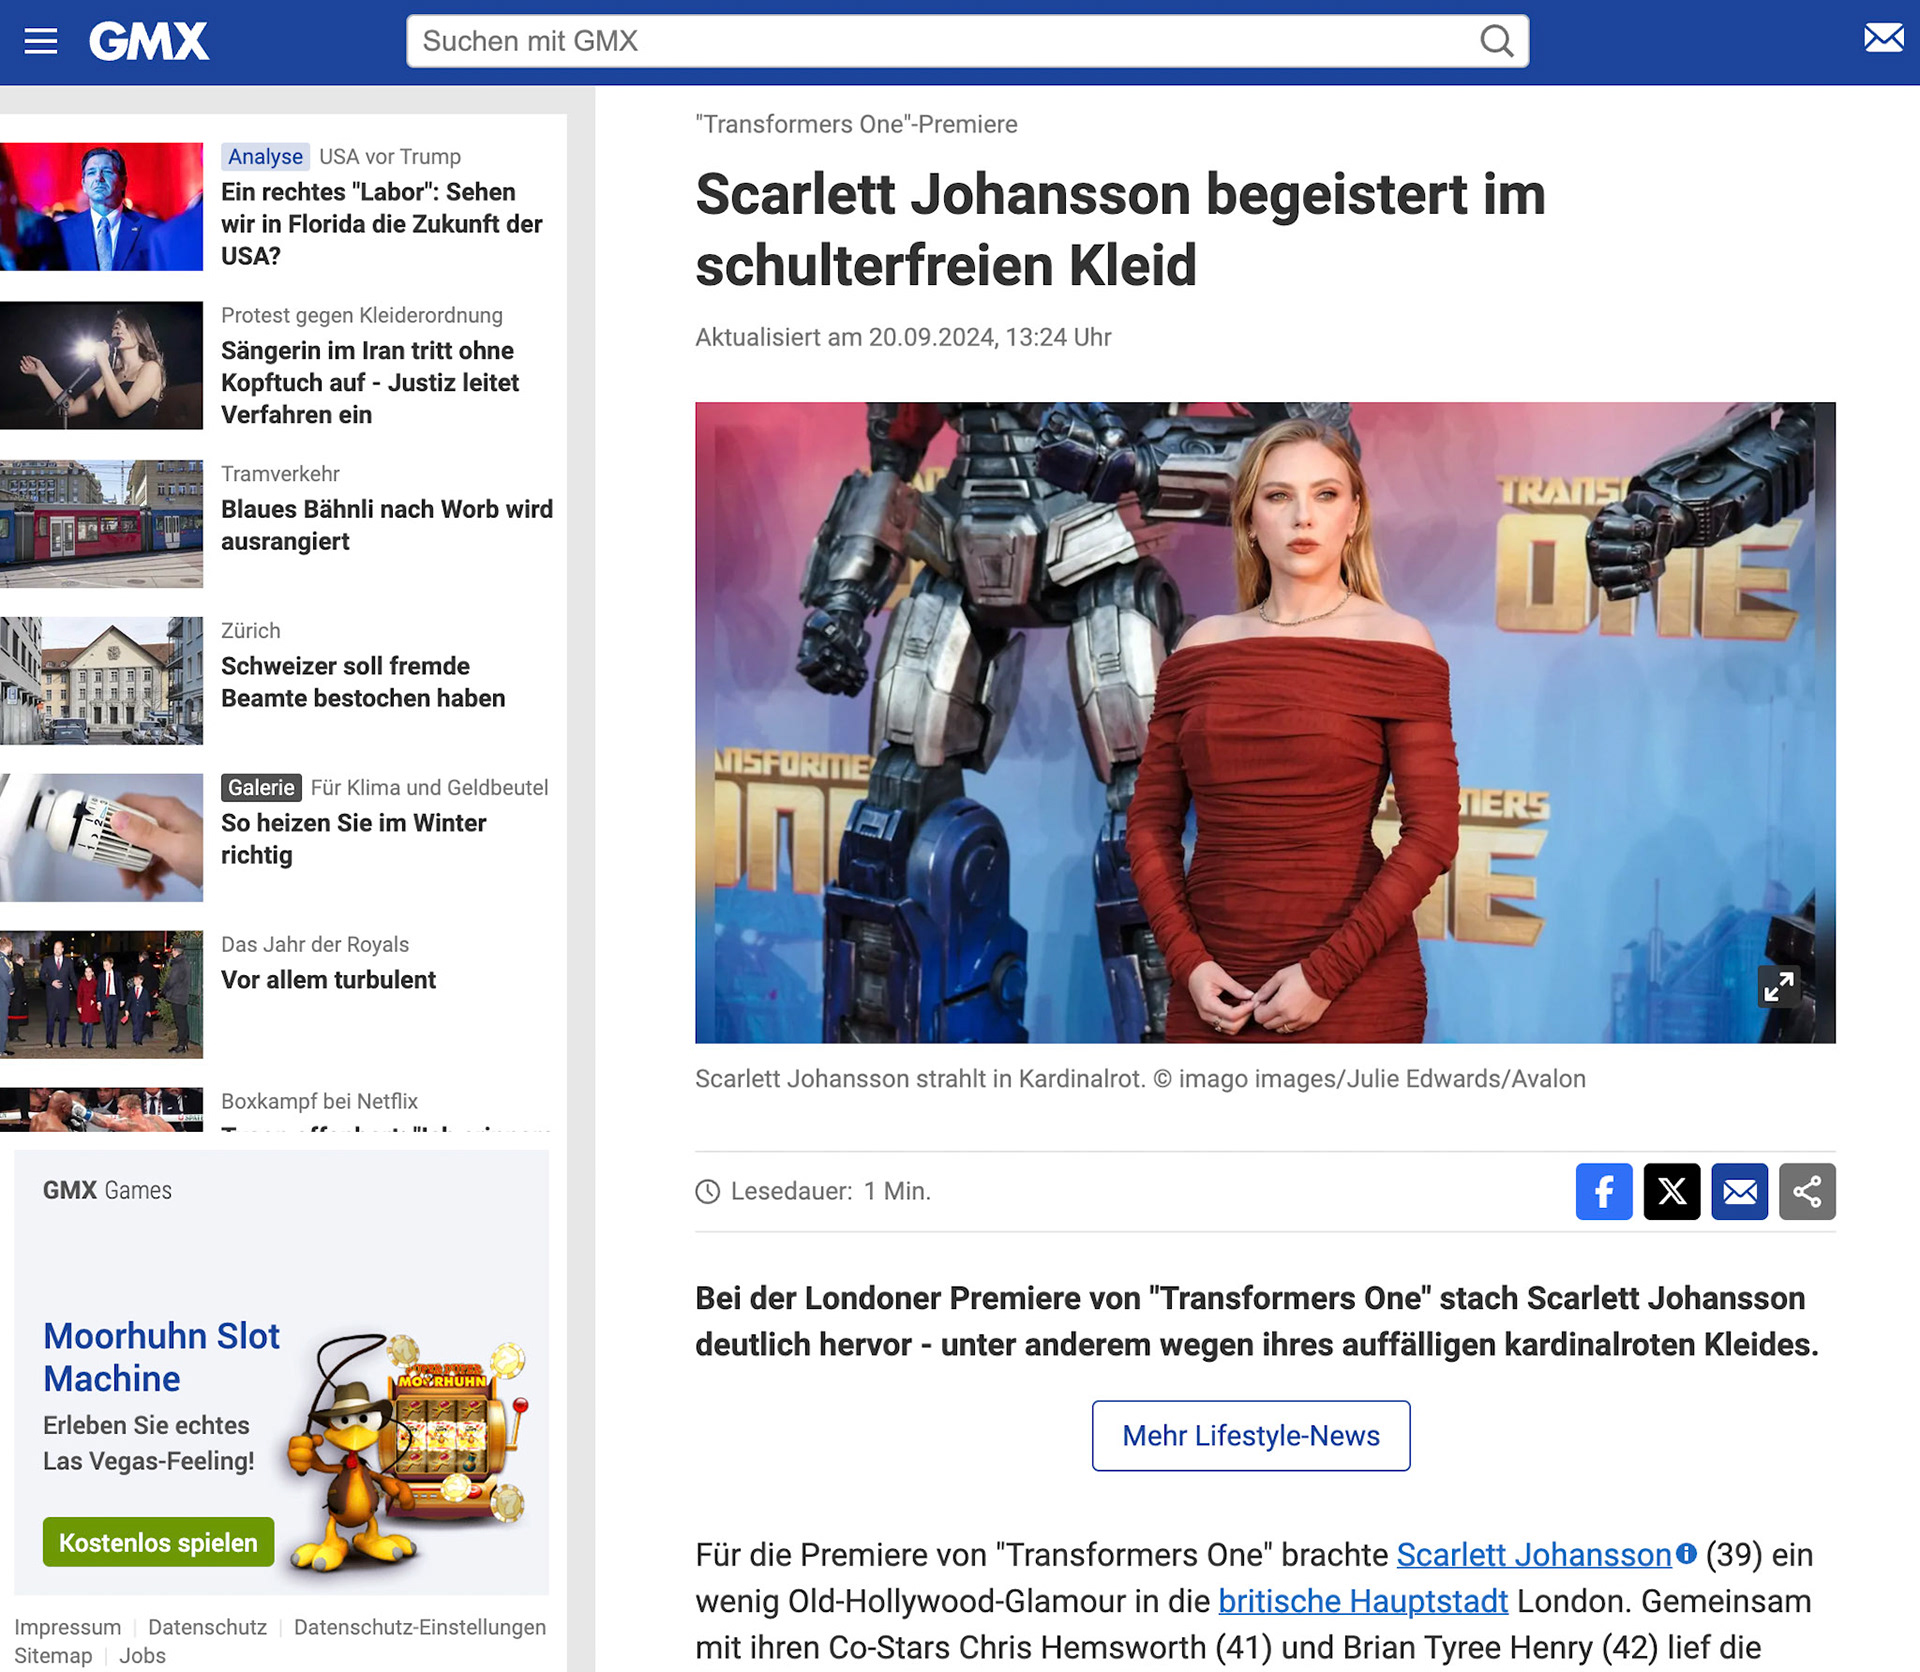Open the Scarlett Johansson hyperlink in text
This screenshot has height=1672, width=1920.
(1533, 1555)
